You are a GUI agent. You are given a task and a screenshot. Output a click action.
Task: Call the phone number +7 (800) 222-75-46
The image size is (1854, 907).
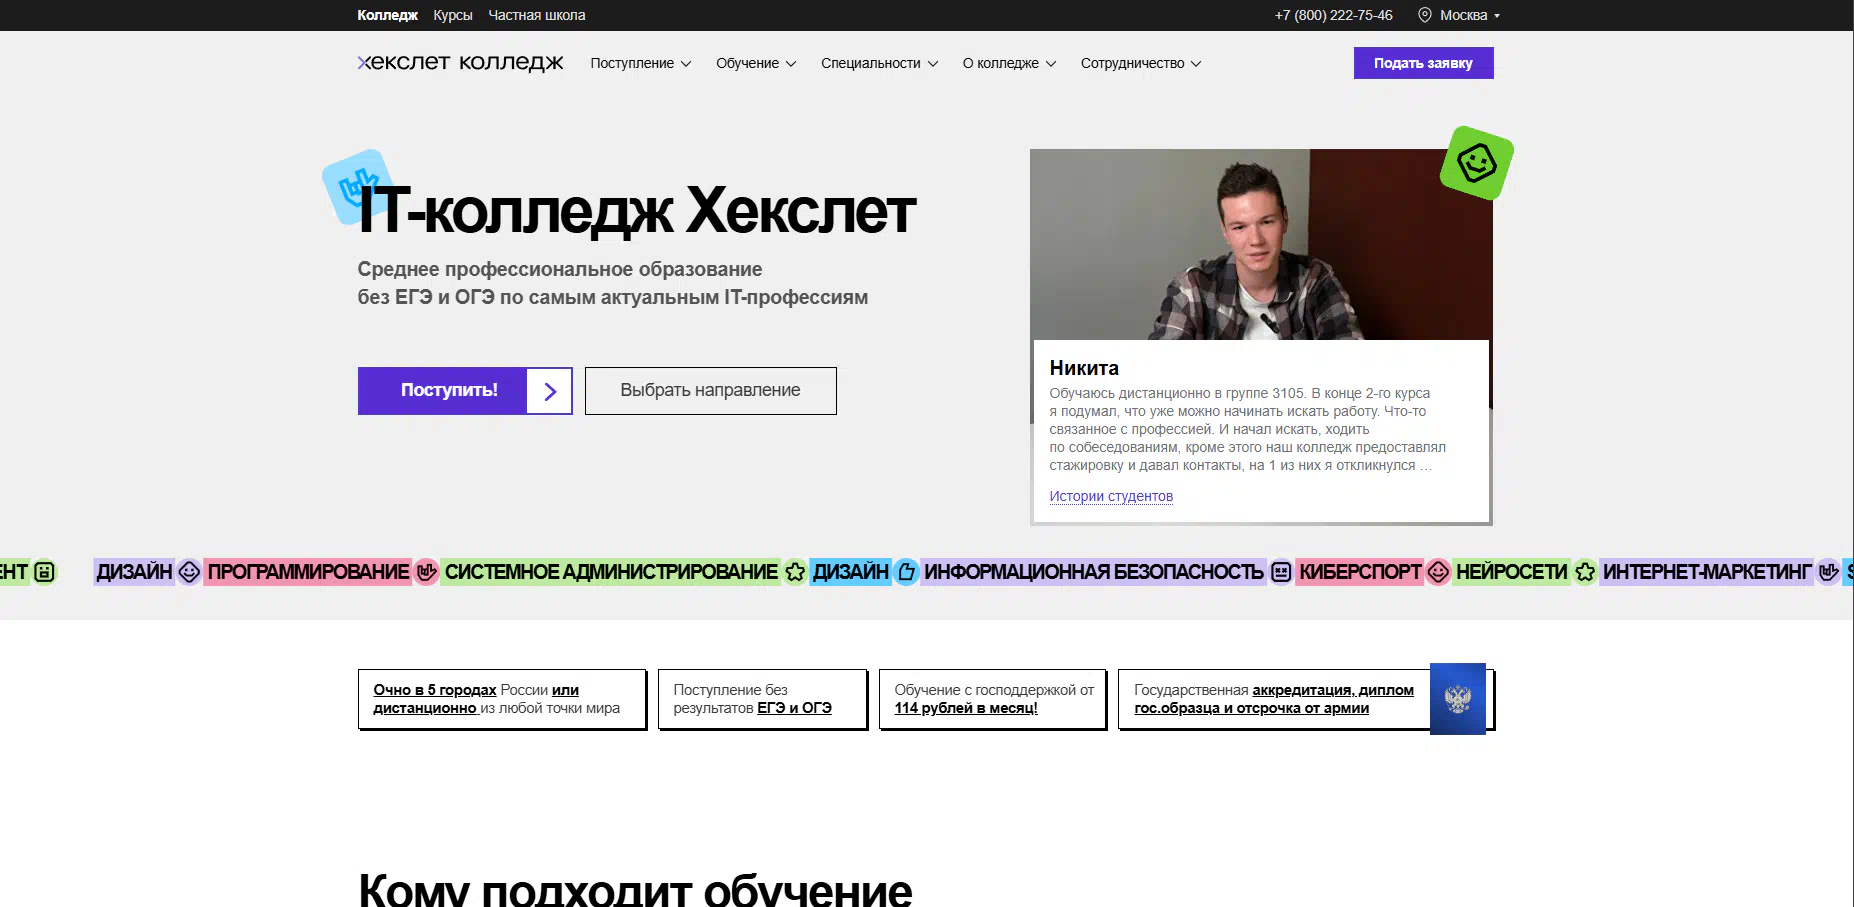pos(1333,15)
